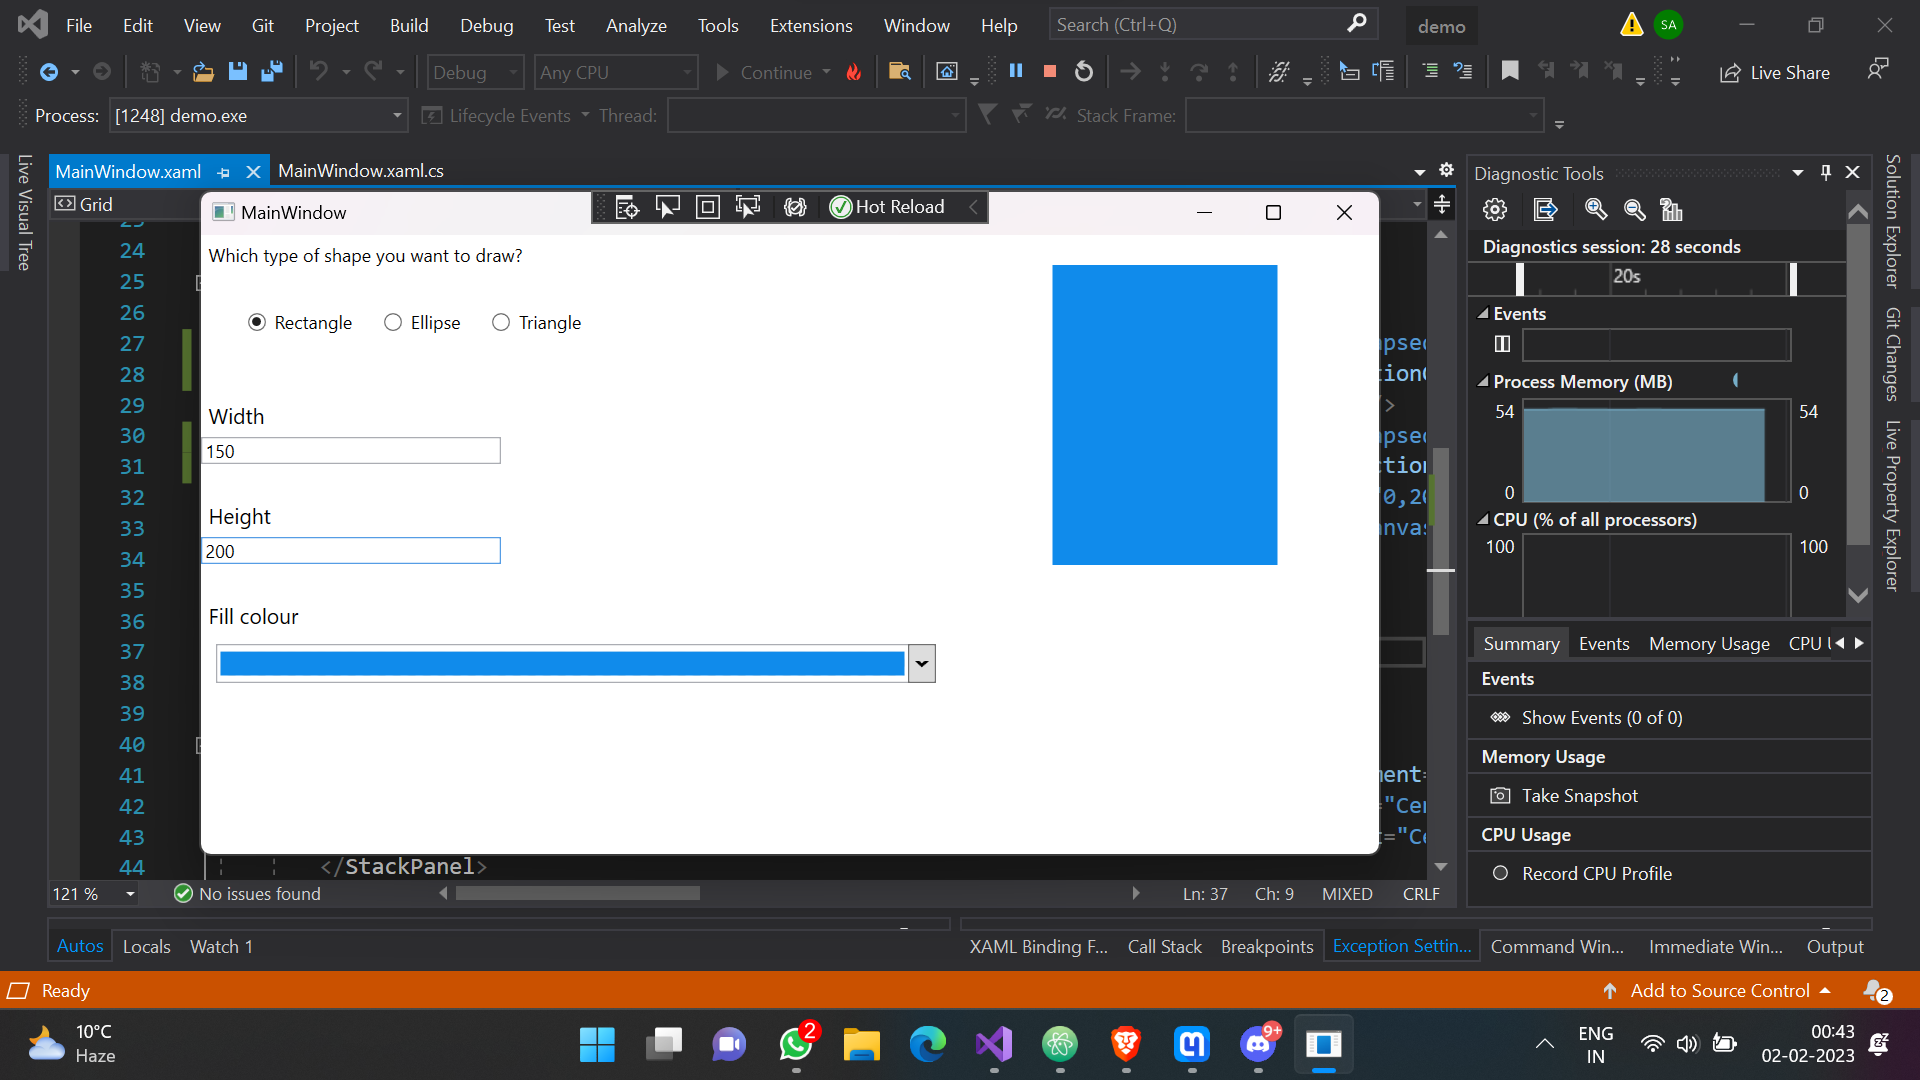Screen dimensions: 1920x1080
Task: Switch to the Memory Usage tab
Action: 1709,644
